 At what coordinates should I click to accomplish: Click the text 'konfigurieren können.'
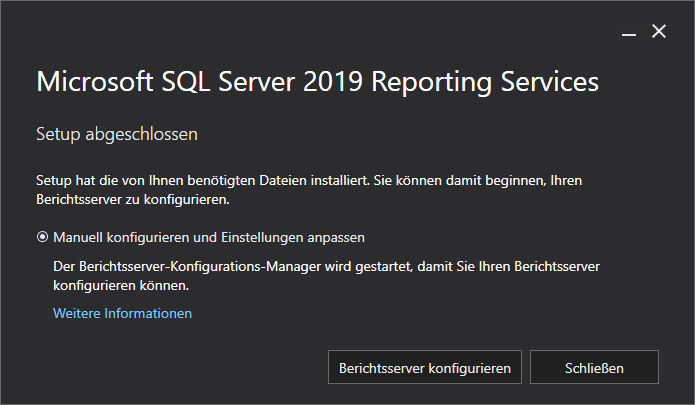[x=121, y=285]
